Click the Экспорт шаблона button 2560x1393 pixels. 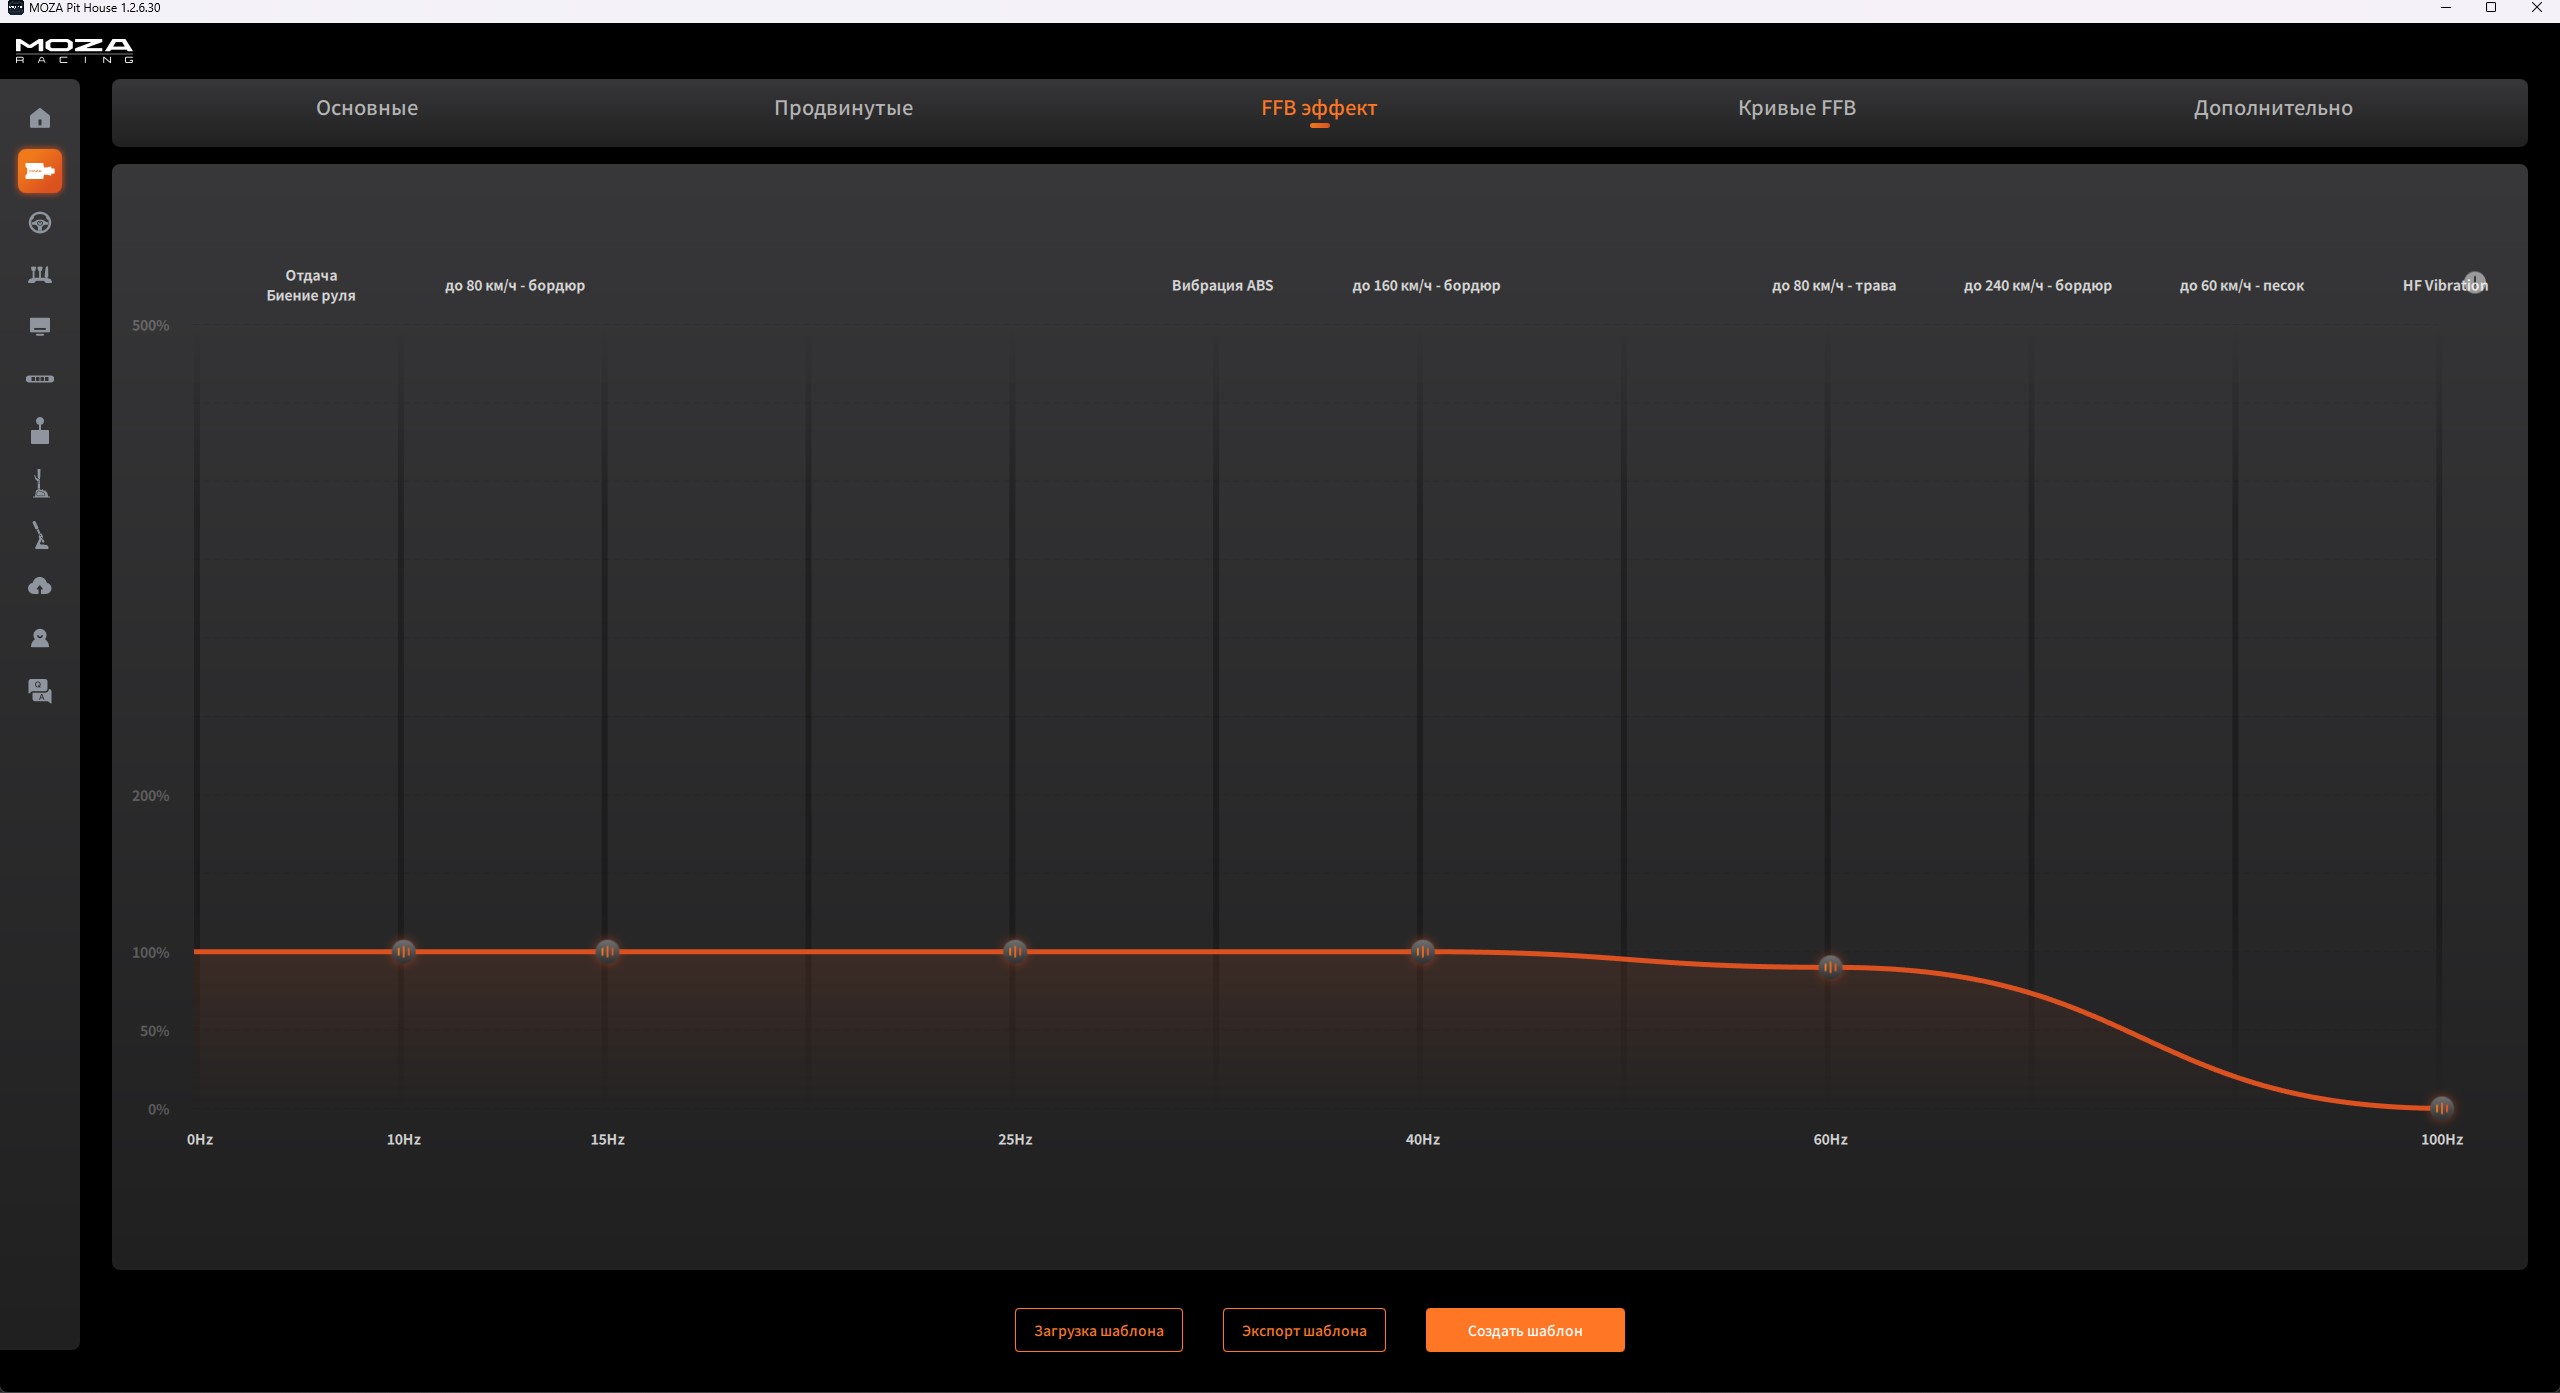coord(1304,1330)
